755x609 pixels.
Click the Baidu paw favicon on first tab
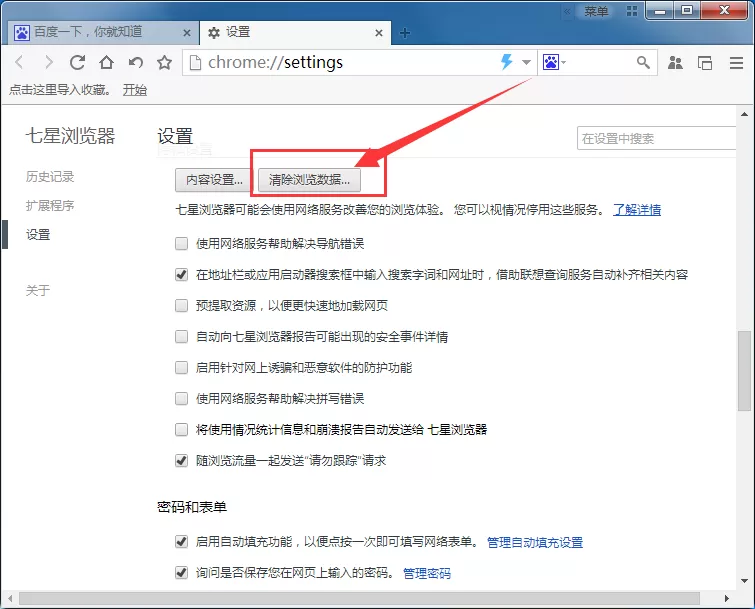coord(22,33)
